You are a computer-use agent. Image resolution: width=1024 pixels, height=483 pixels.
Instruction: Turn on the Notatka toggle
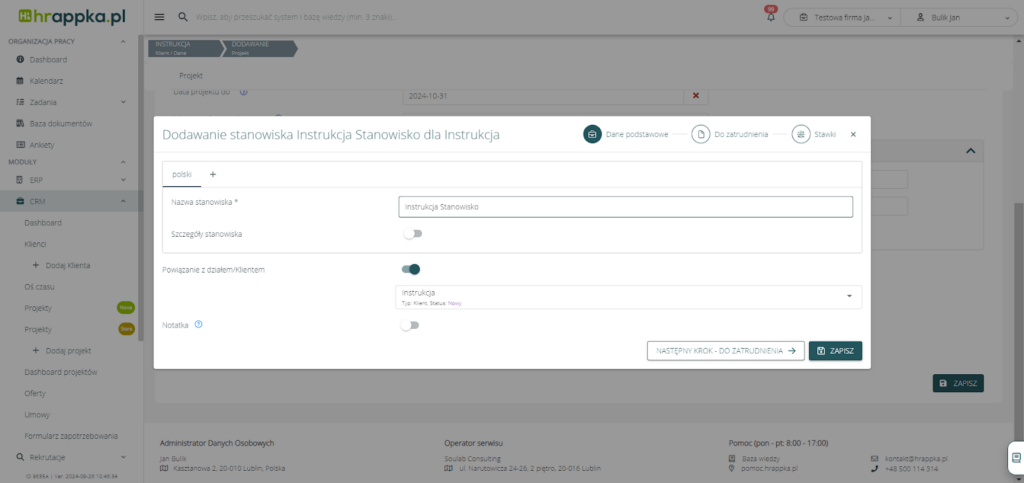pos(411,325)
